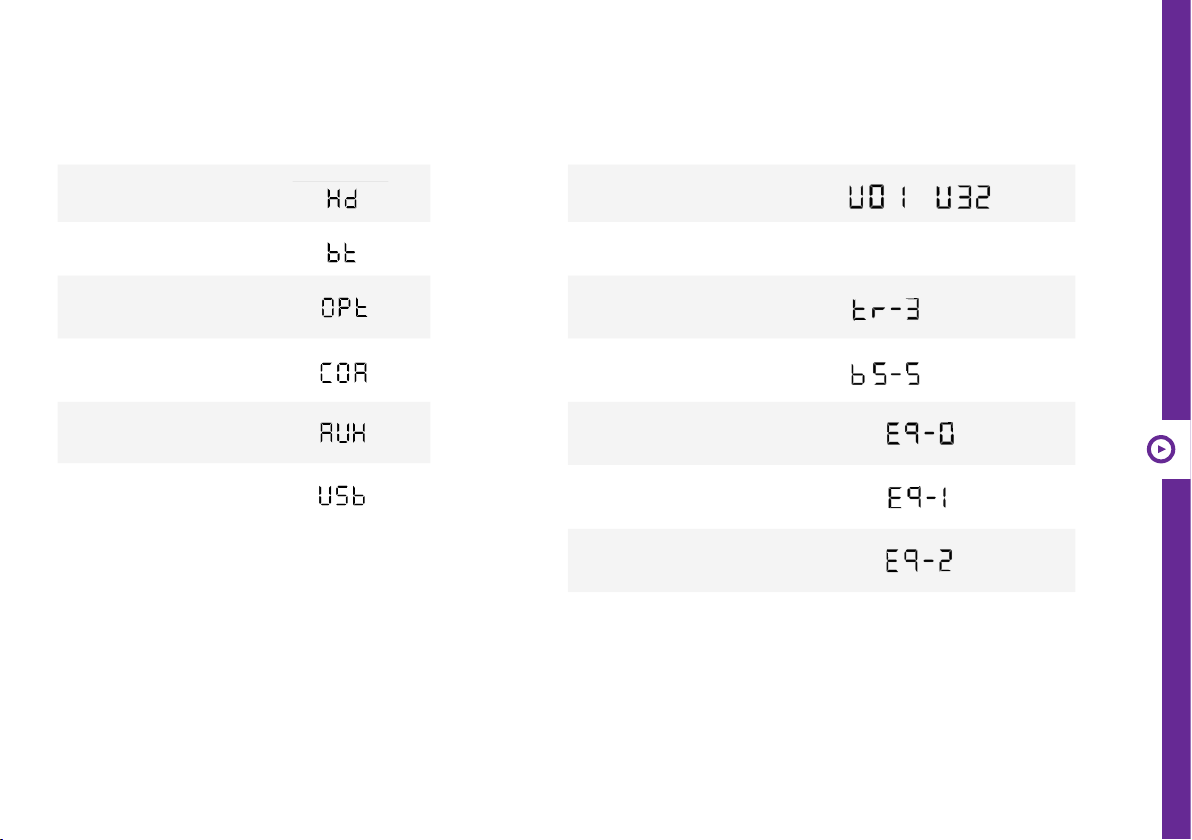Click the purple sidebar section below the play icon
Viewport: 1192px width, 840px height.
(1176, 658)
